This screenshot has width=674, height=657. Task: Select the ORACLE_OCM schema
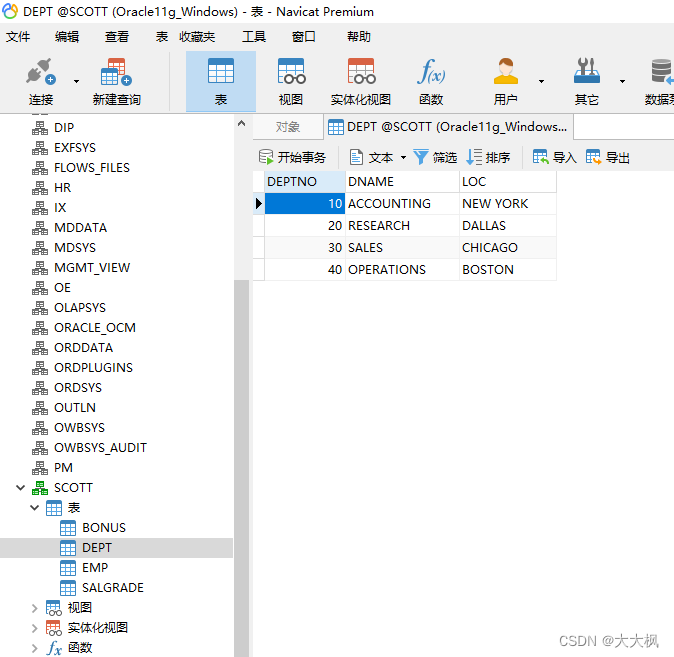pos(95,328)
